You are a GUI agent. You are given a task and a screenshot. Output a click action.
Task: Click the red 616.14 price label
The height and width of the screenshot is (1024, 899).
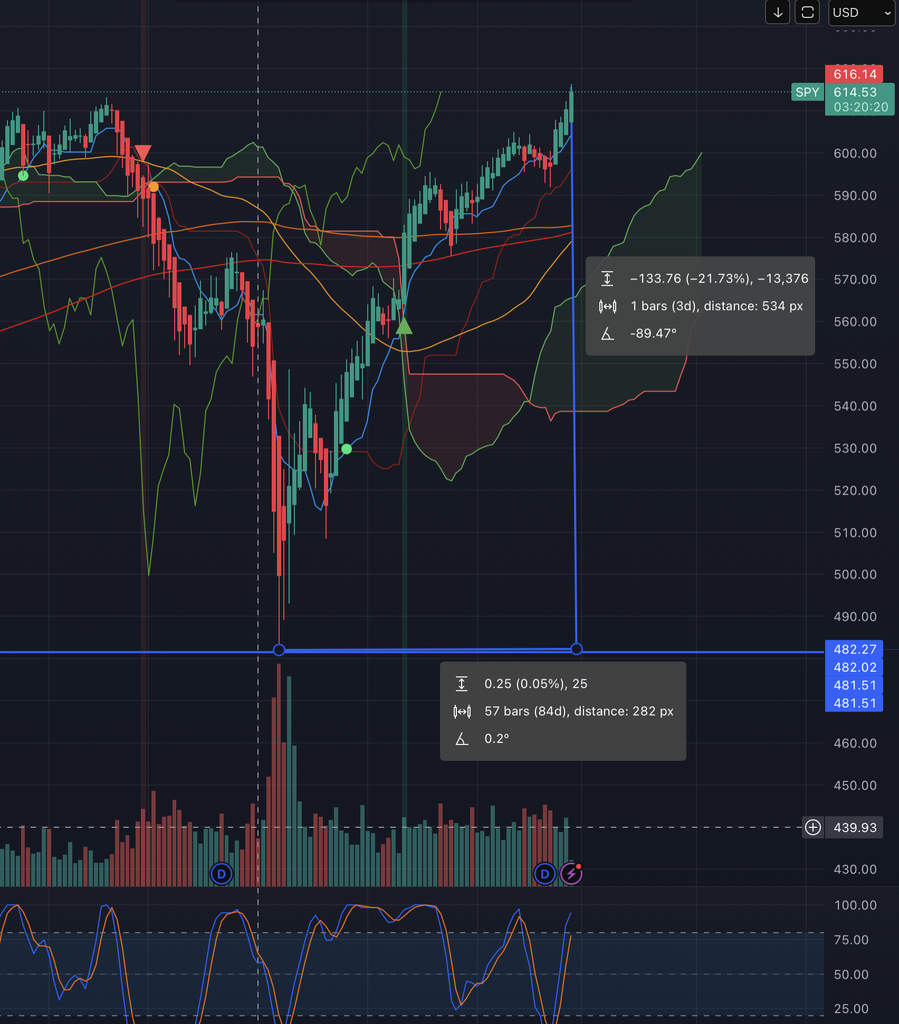click(854, 74)
